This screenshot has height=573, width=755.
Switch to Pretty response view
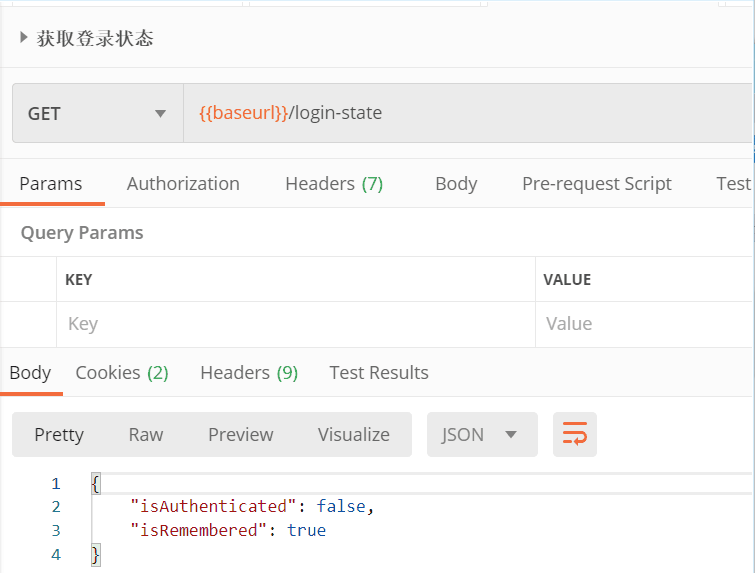[59, 434]
